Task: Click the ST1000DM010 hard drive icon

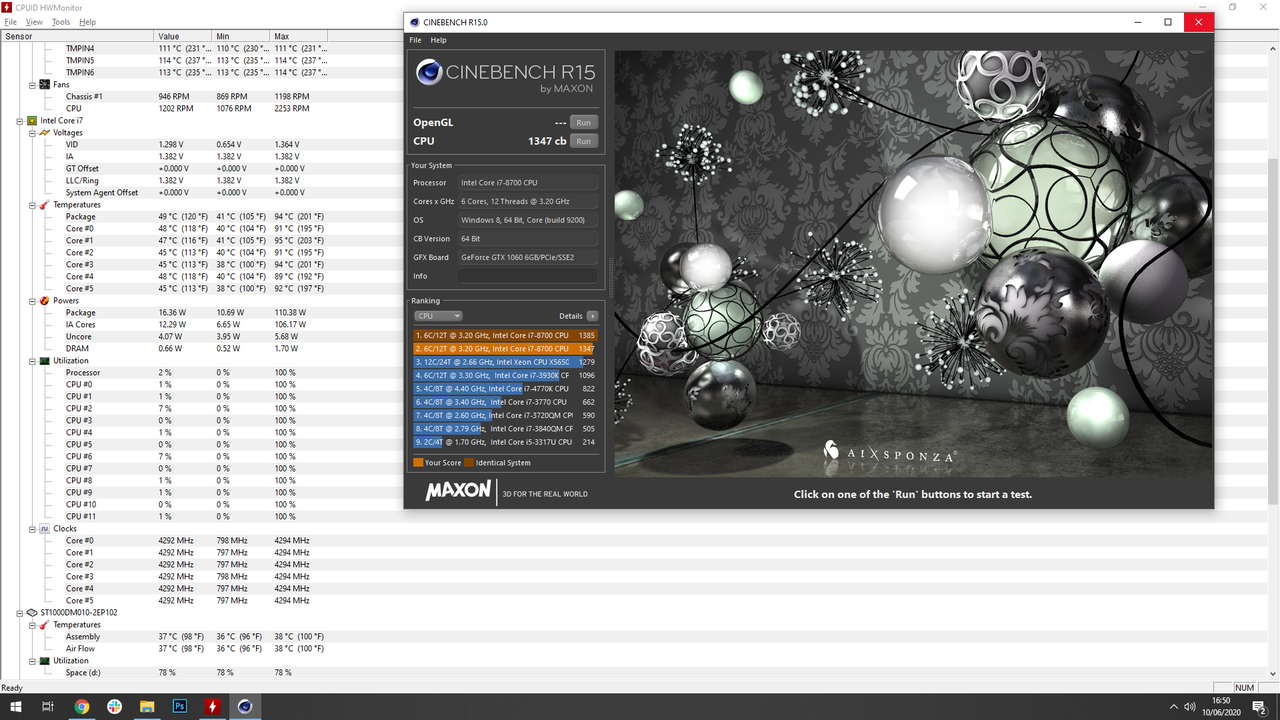Action: 33,612
